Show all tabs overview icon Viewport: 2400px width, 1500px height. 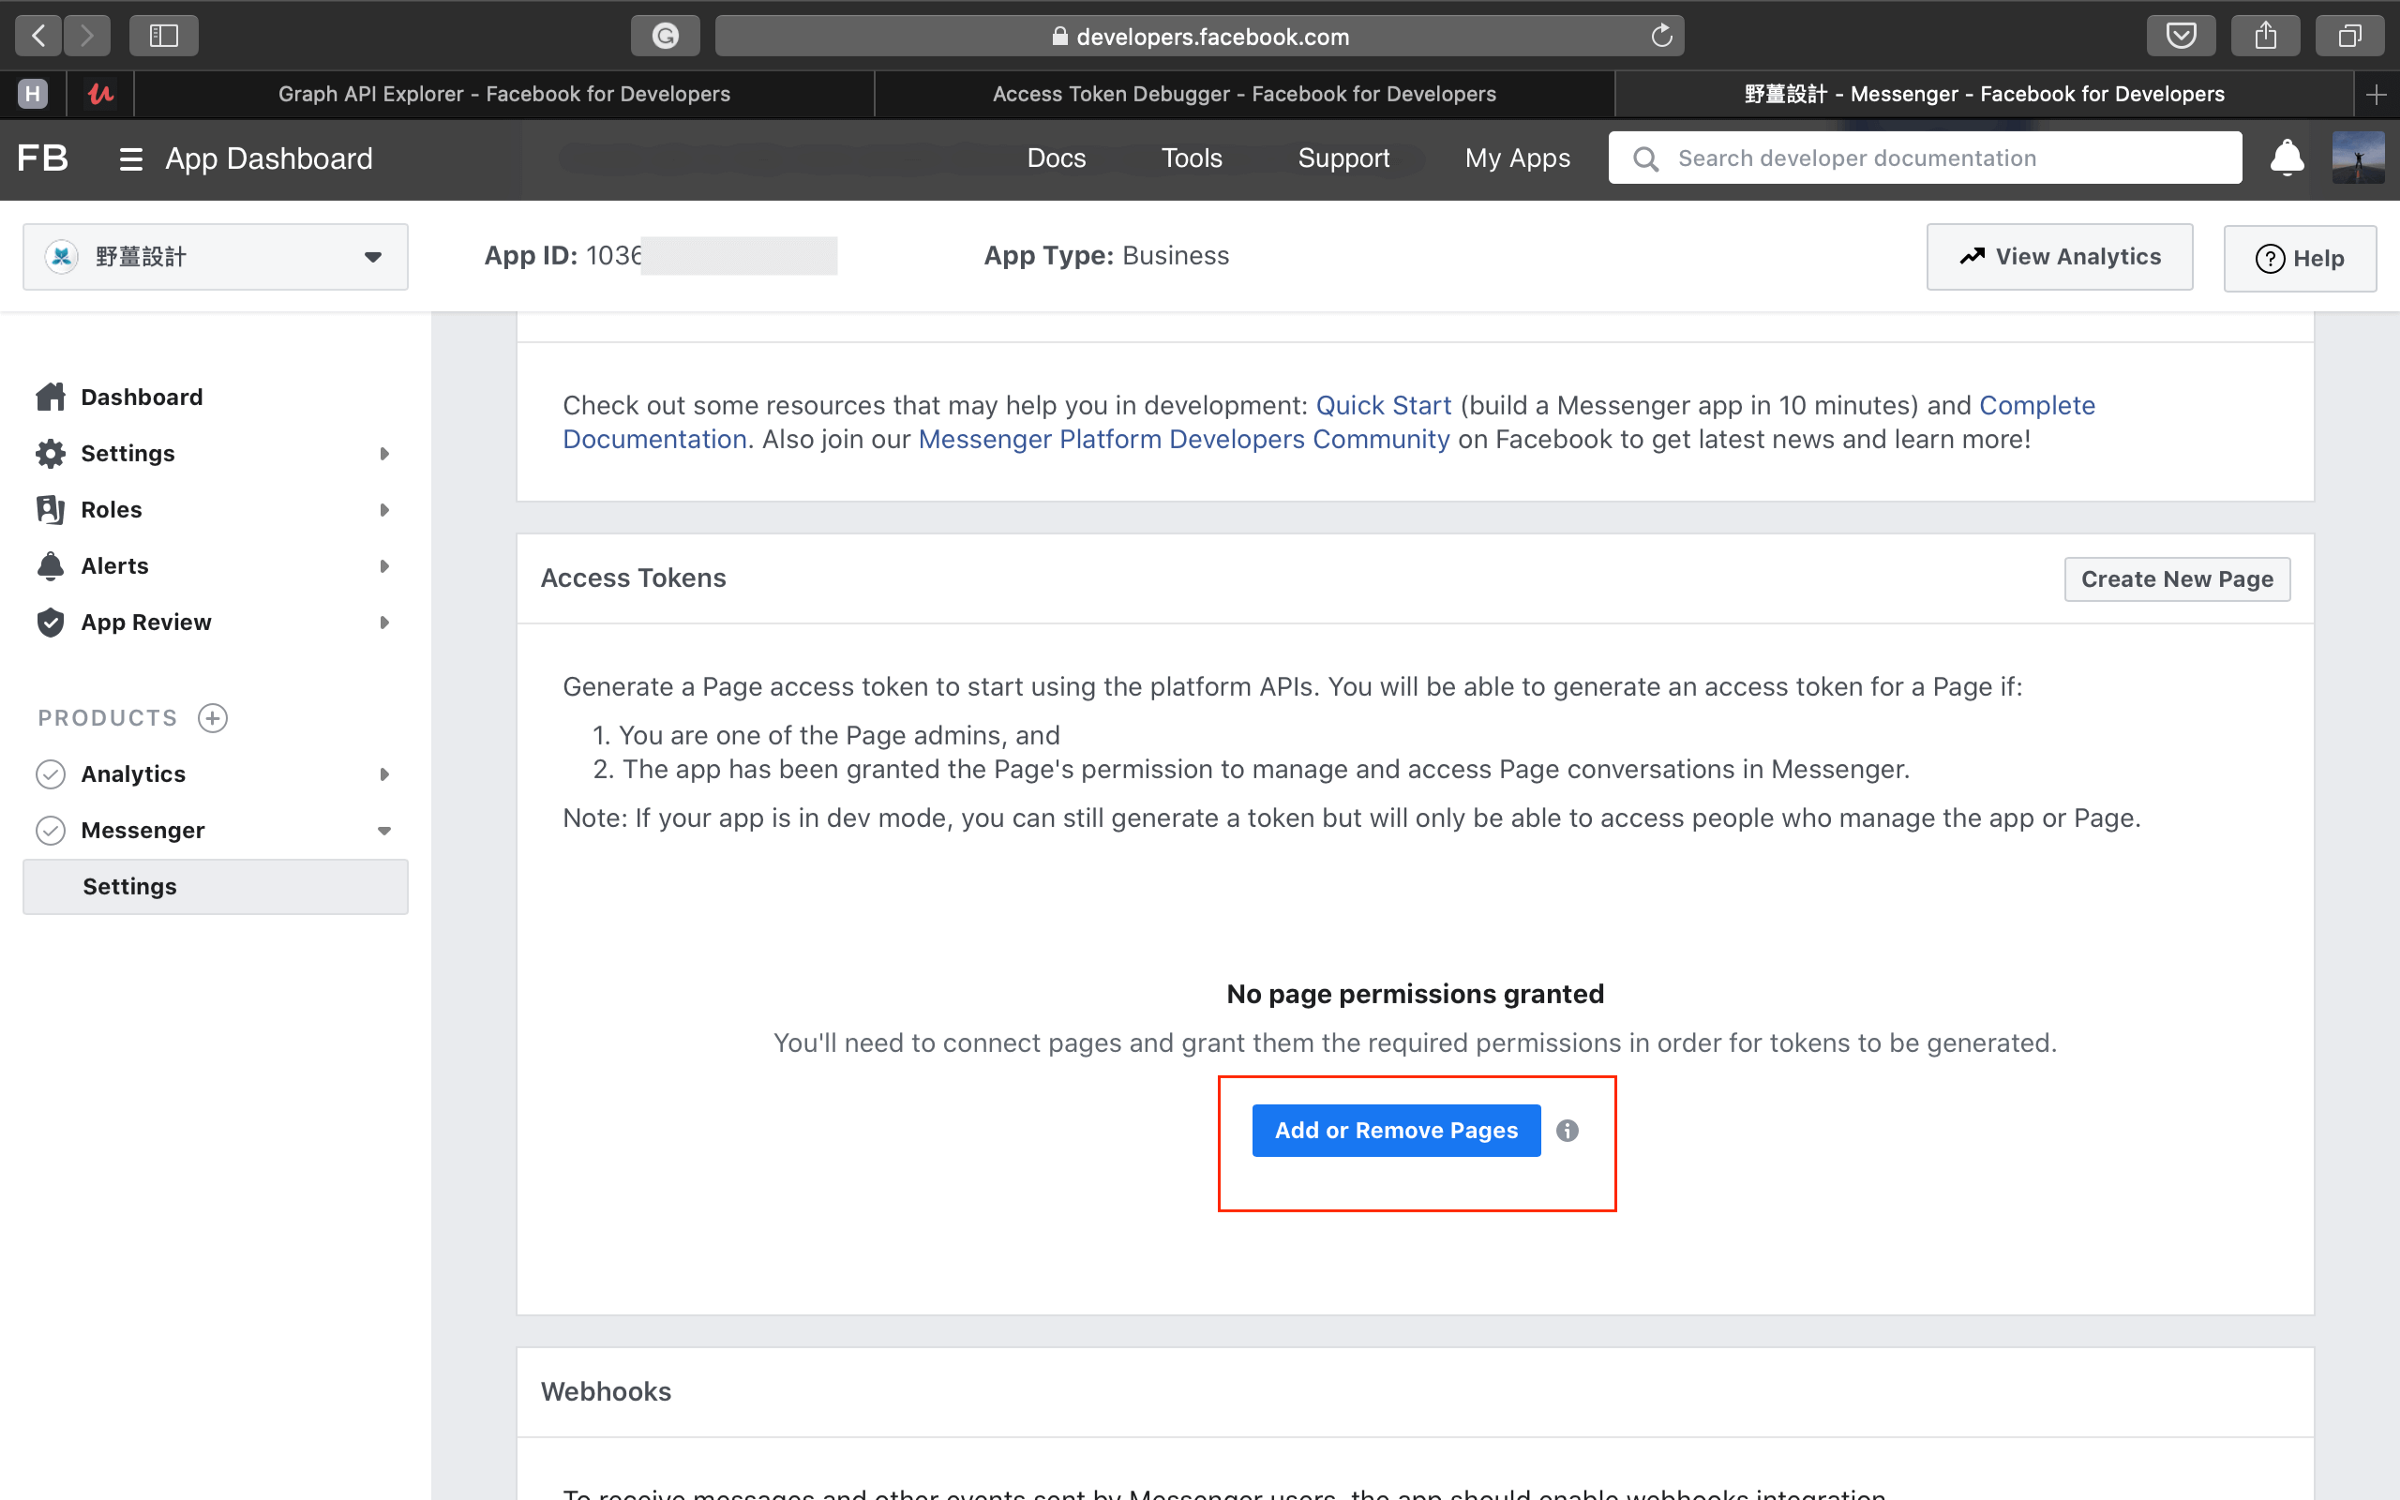2349,36
